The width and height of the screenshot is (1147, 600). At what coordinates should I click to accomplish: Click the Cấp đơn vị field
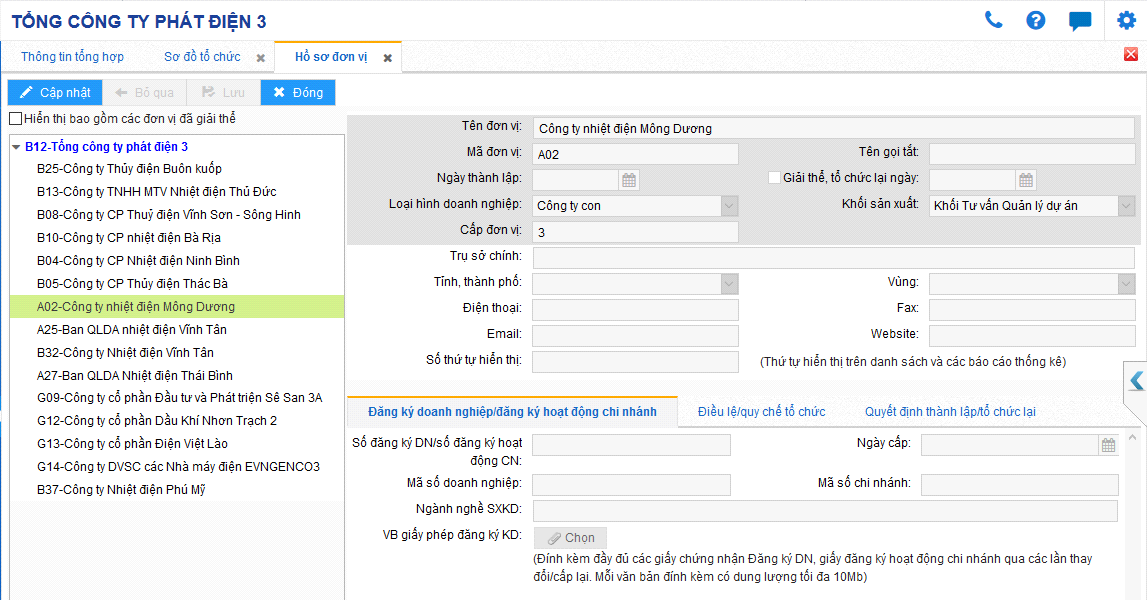click(635, 233)
